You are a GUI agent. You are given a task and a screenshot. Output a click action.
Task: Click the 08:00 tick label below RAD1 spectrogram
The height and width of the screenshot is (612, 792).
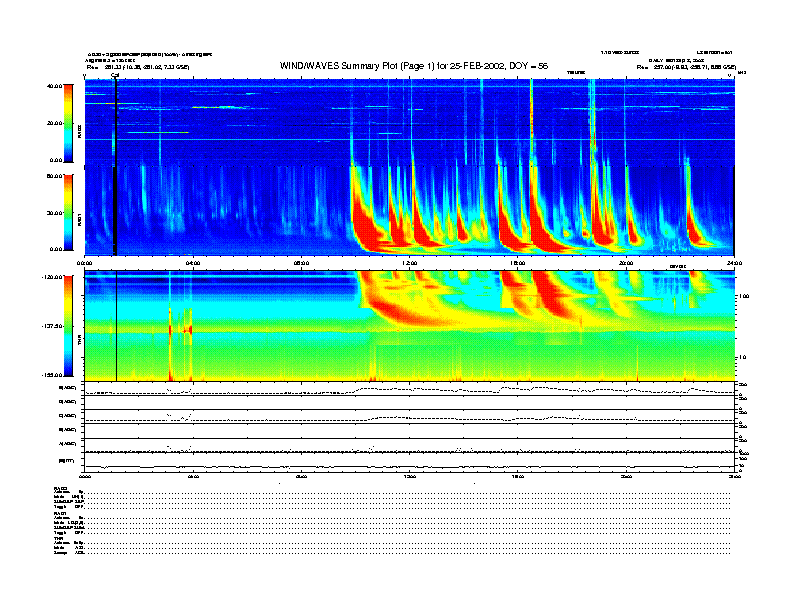pos(302,263)
